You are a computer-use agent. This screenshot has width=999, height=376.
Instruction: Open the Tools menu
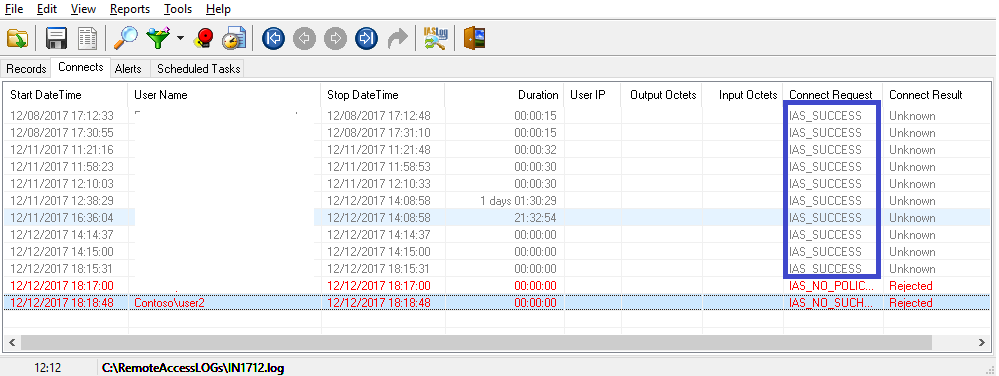(178, 9)
